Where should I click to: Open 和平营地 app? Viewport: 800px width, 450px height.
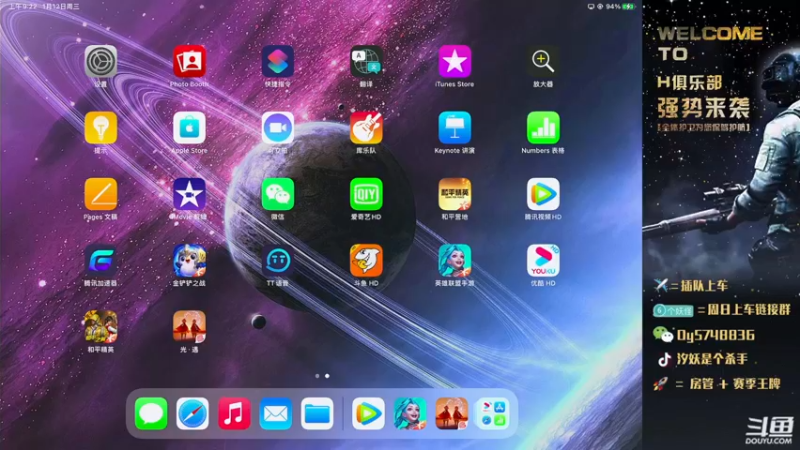point(455,194)
